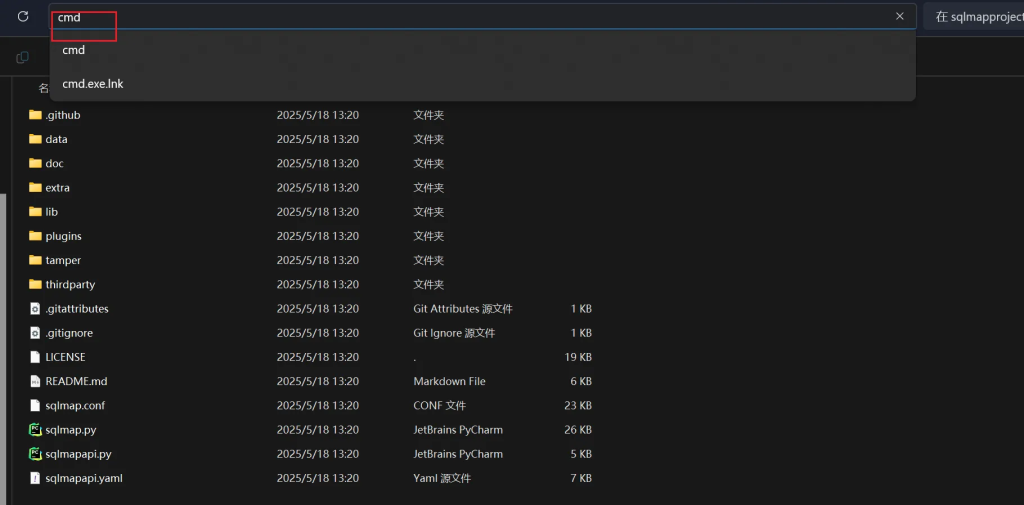Click the Git Attributes 源文件 type text

(463, 308)
